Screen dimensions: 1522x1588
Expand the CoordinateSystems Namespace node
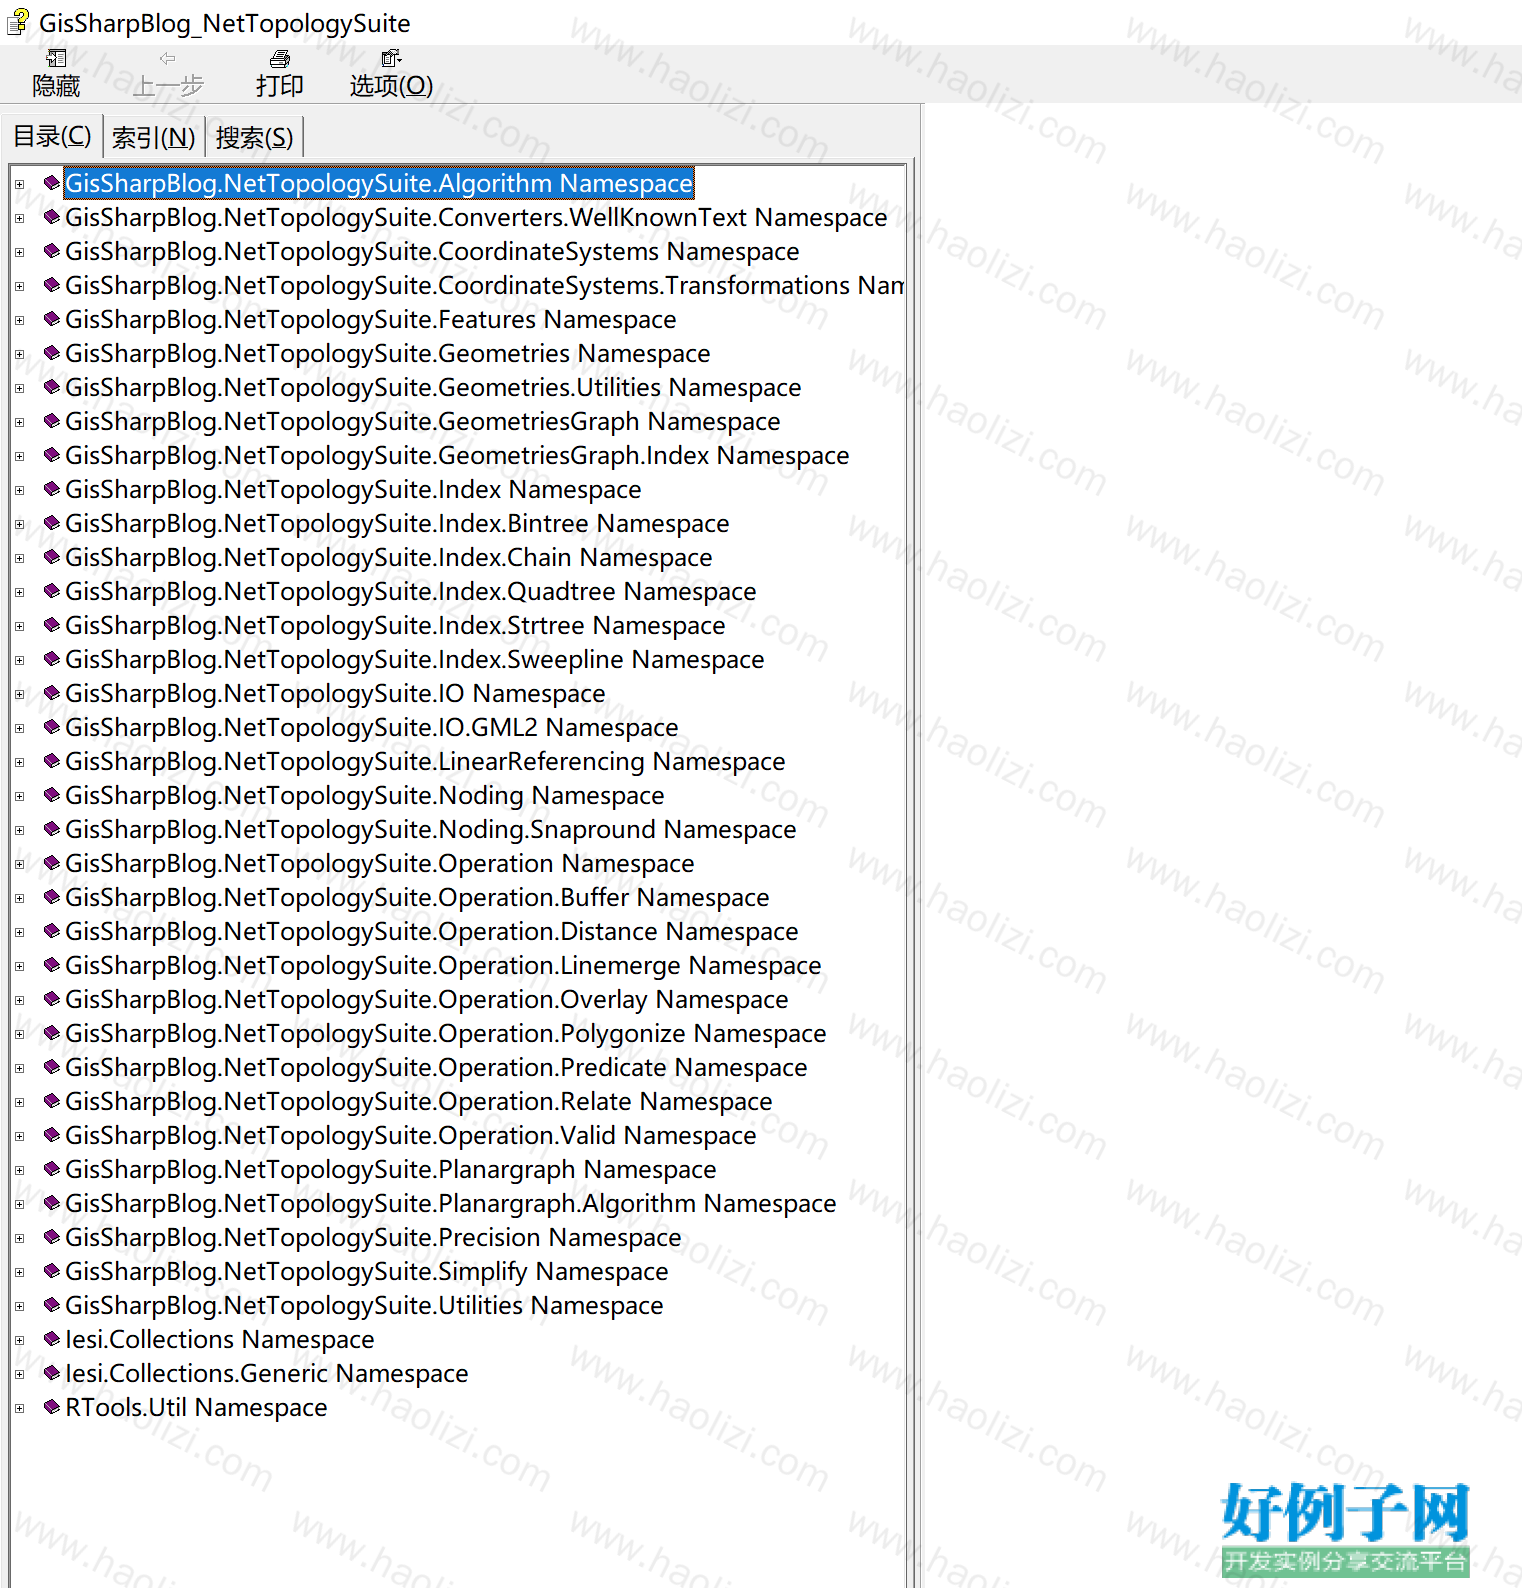click(19, 252)
